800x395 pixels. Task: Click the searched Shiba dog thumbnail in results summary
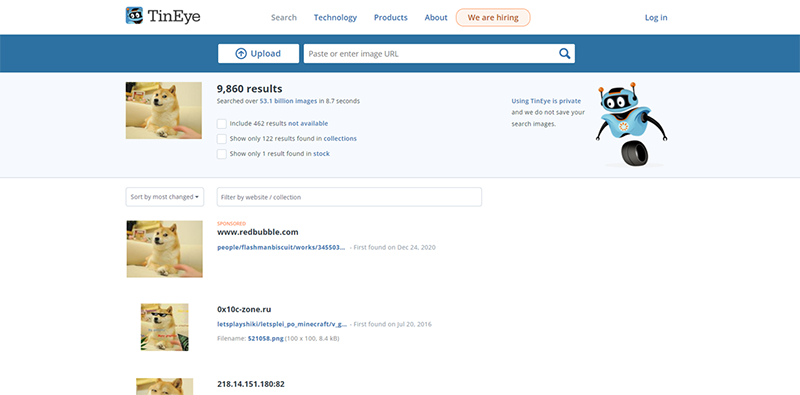164,110
